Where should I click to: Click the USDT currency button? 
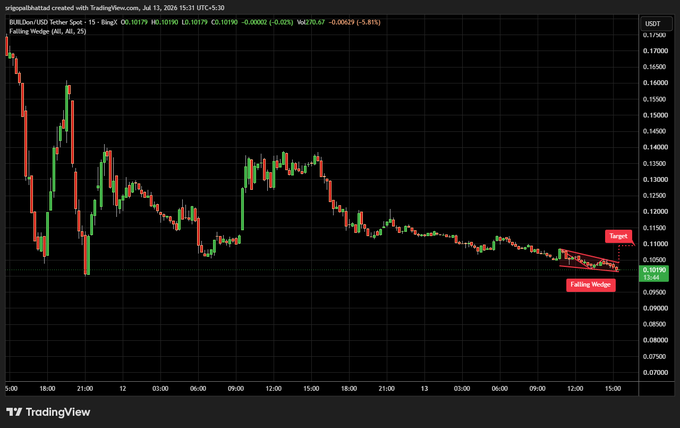656,24
